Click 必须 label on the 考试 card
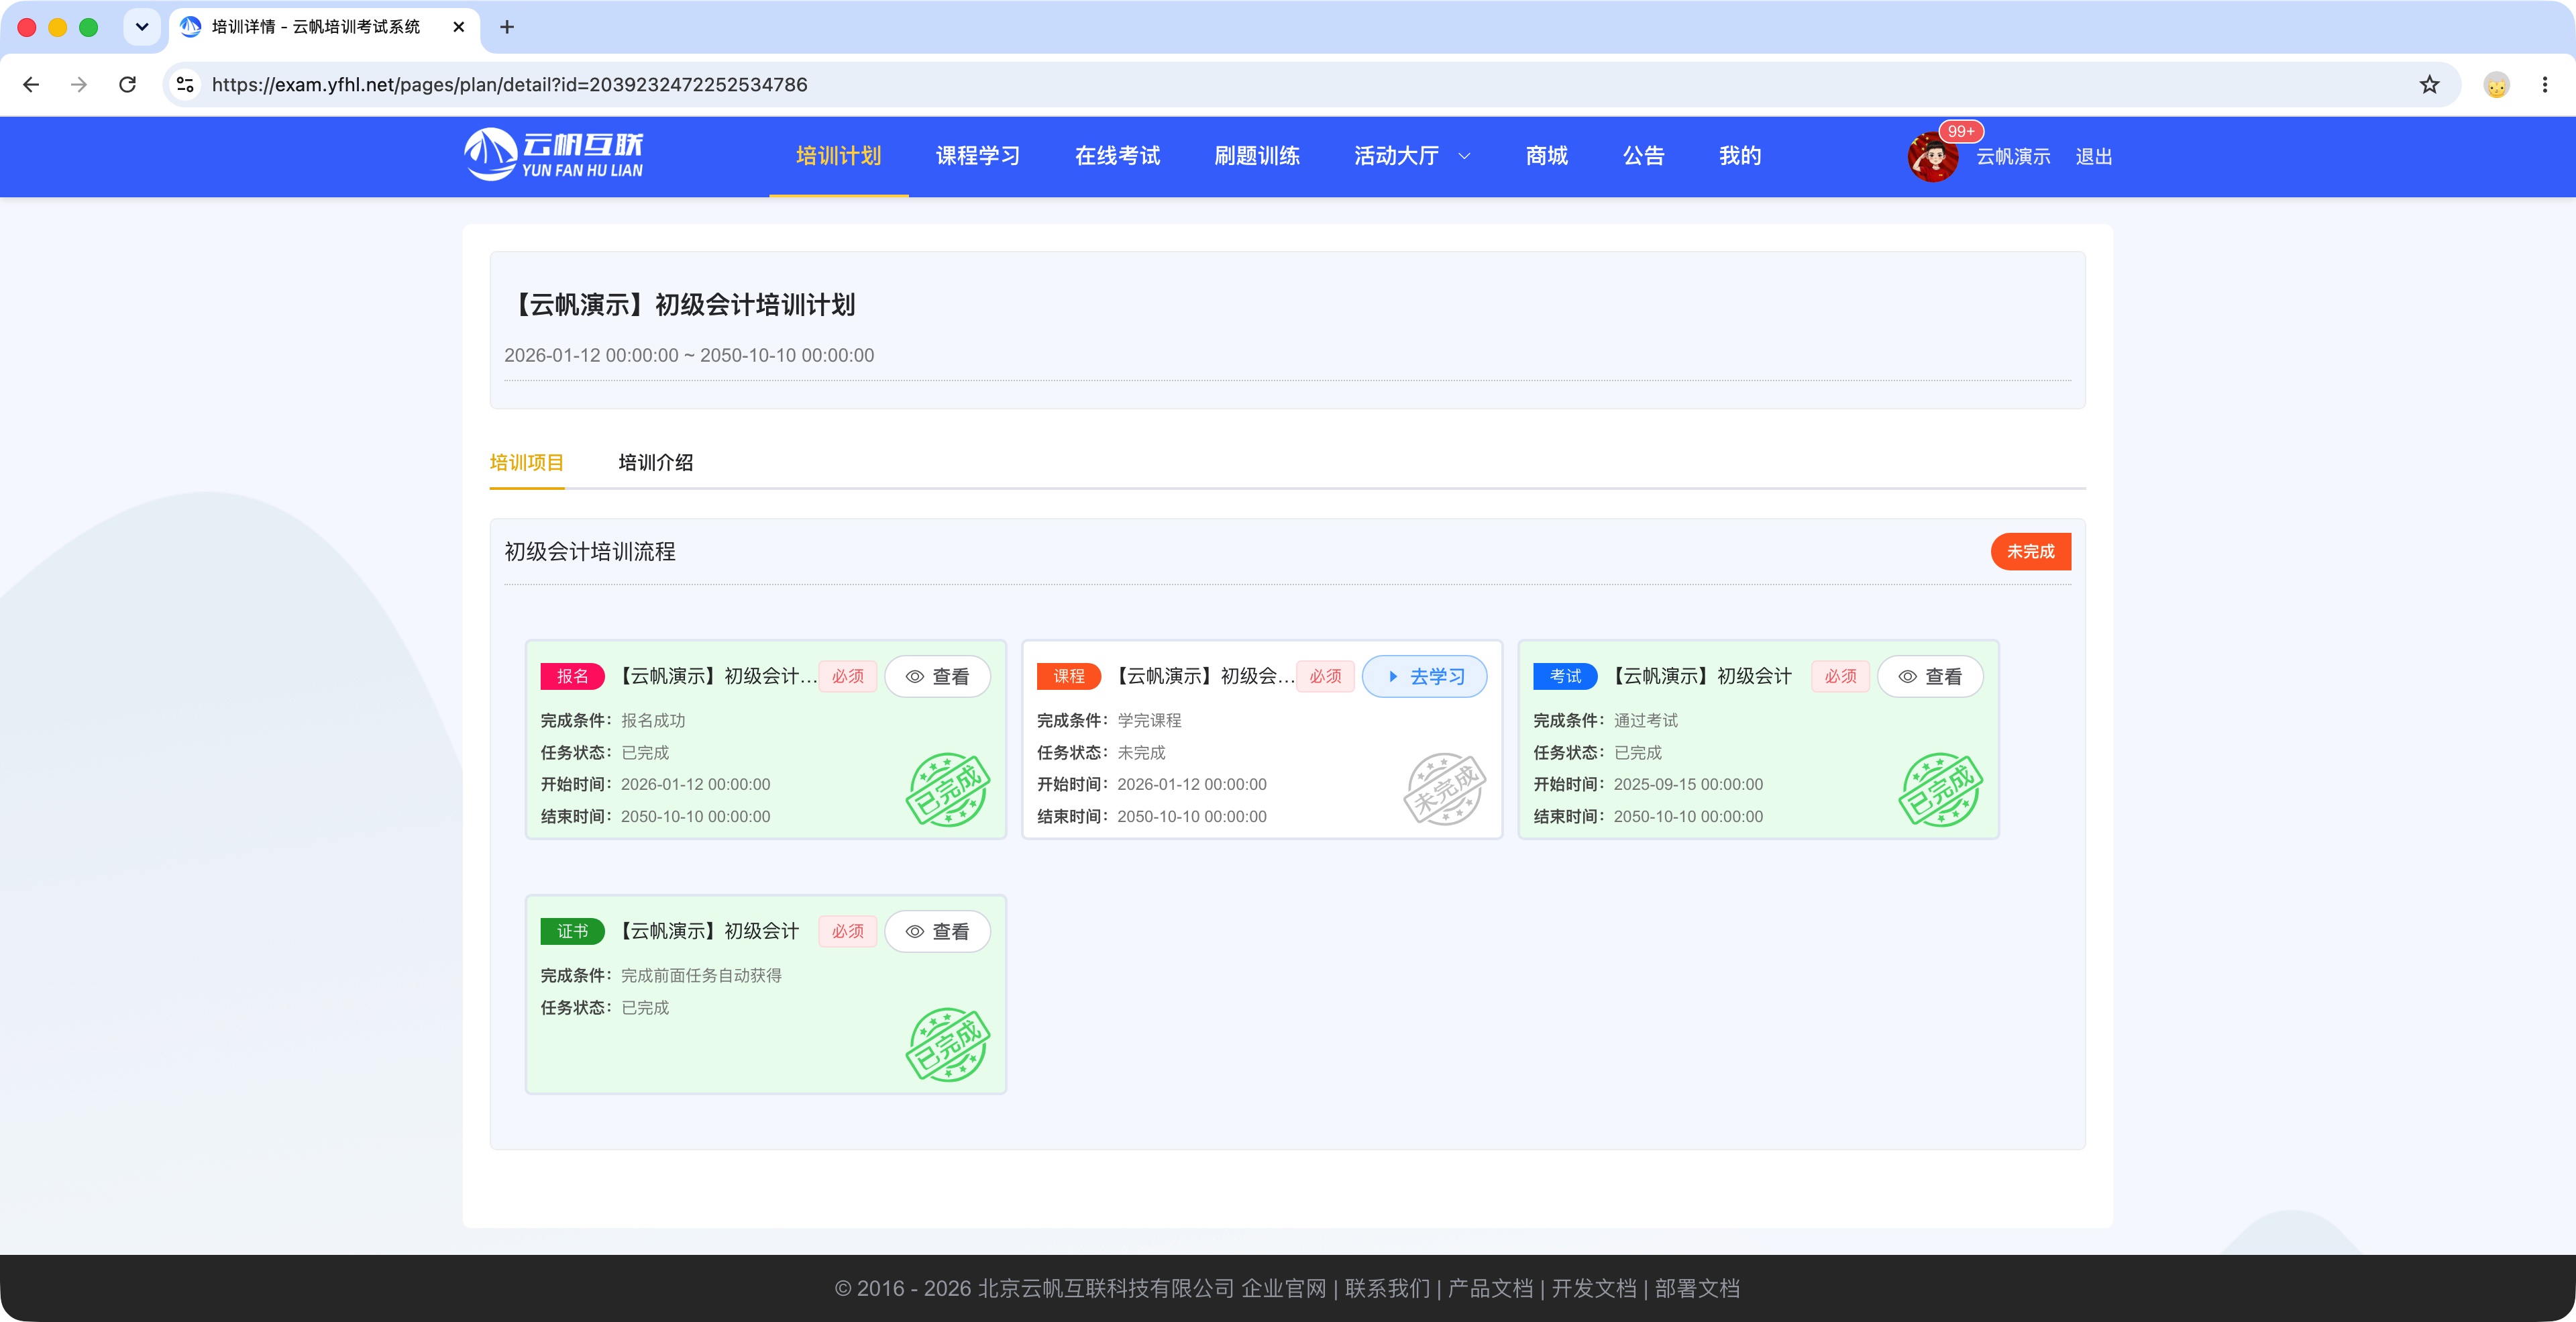Viewport: 2576px width, 1322px height. pyautogui.click(x=1840, y=677)
